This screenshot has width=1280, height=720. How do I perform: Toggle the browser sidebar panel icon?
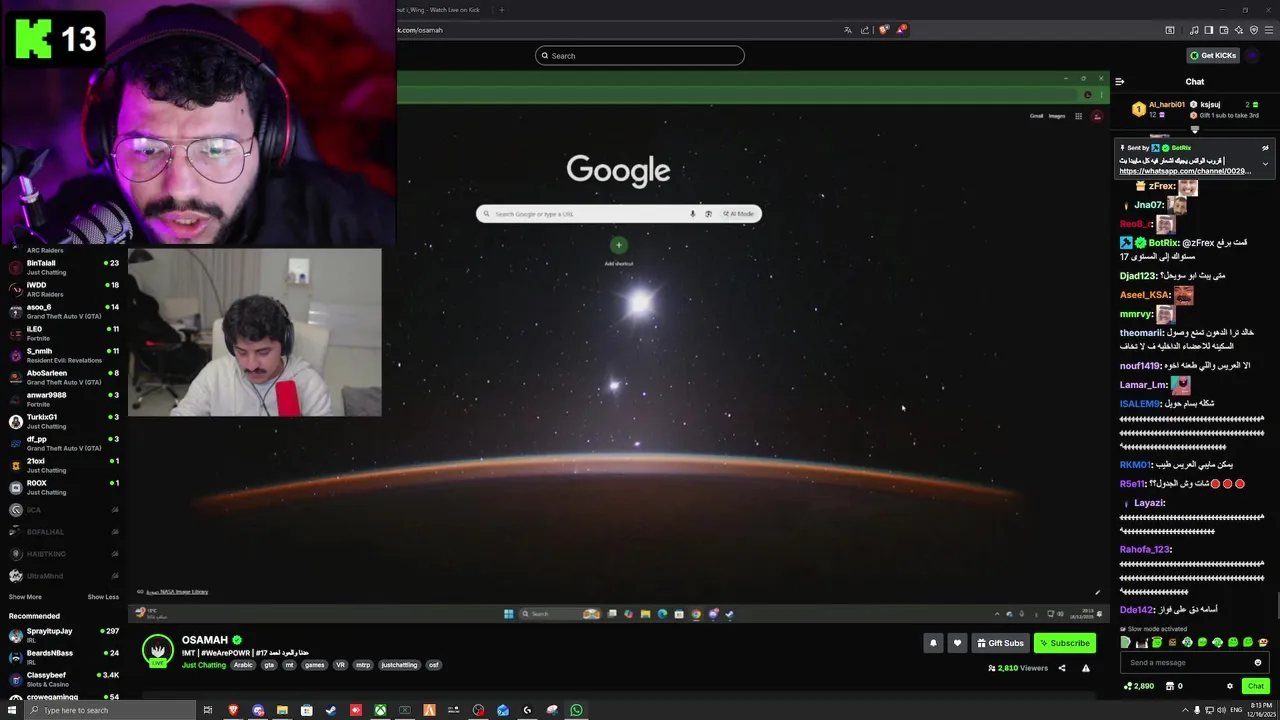click(1208, 30)
